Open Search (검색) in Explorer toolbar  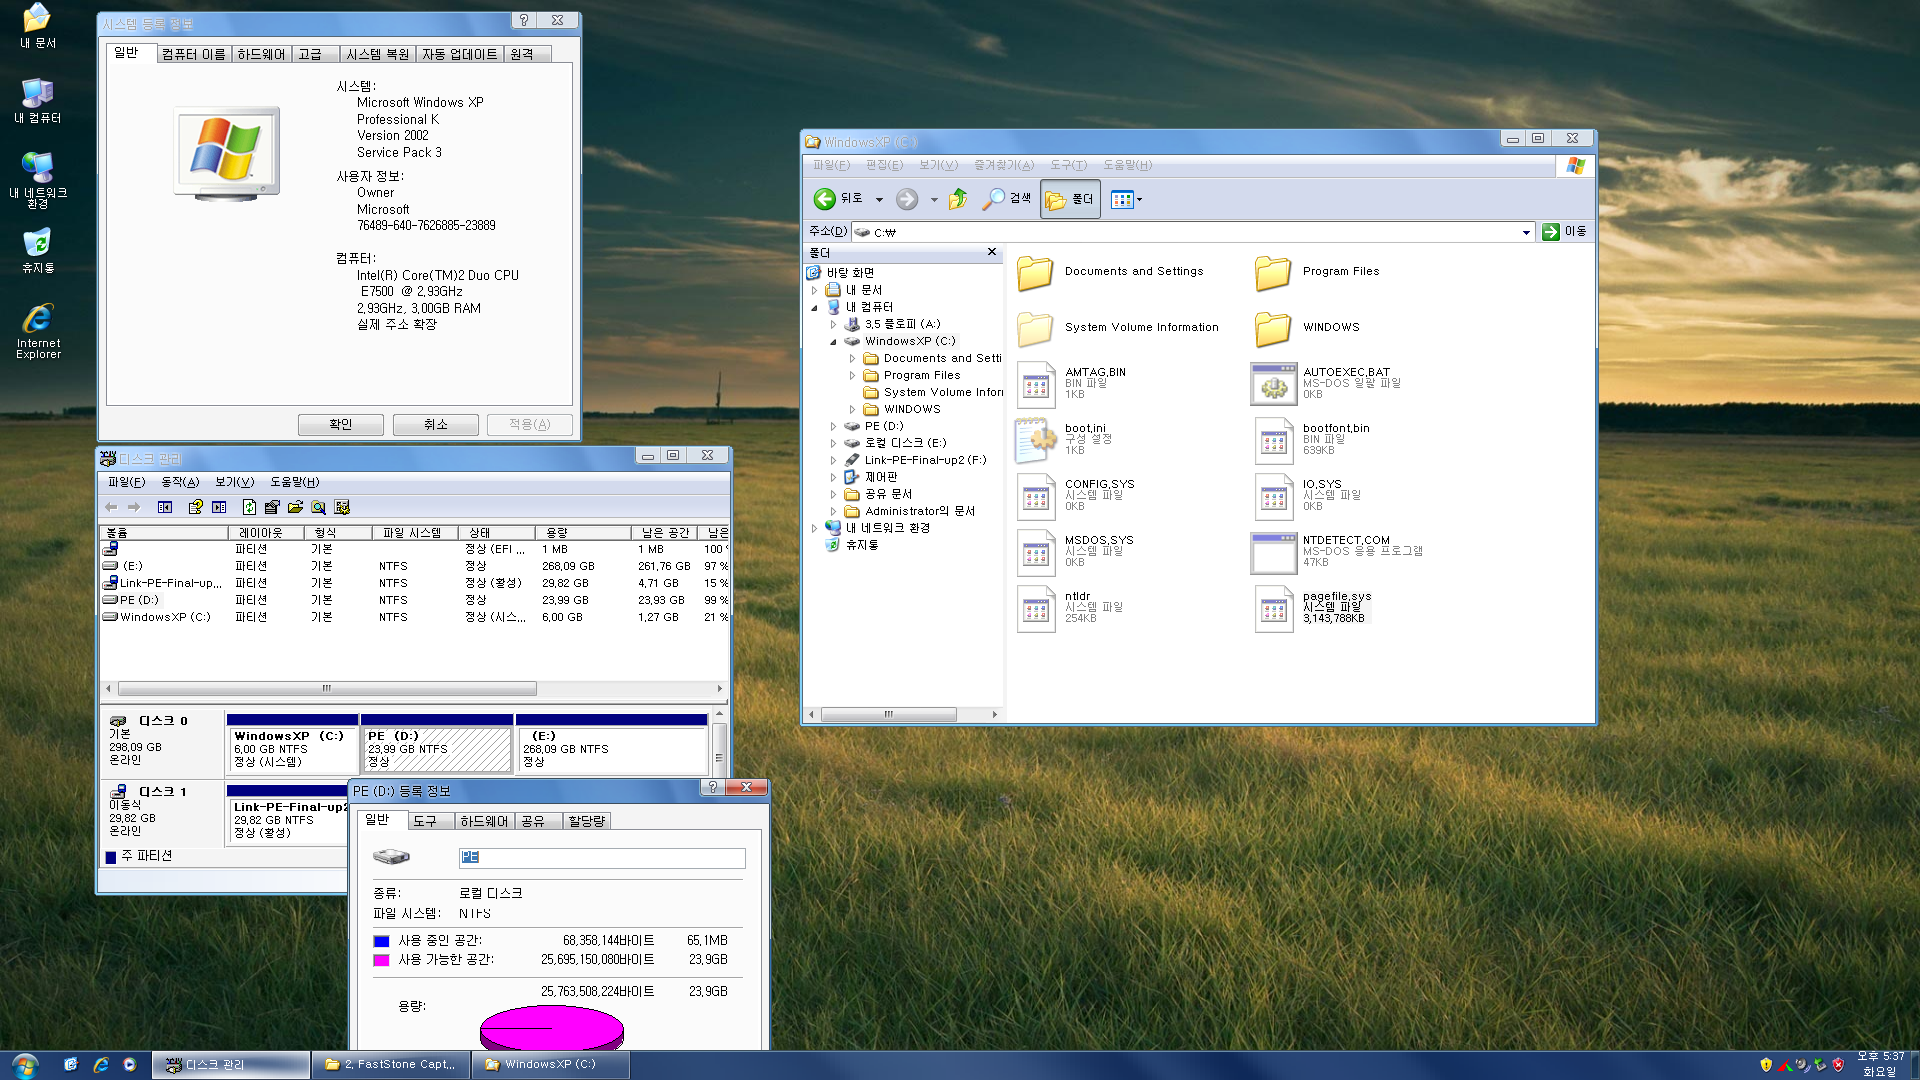[x=1006, y=199]
